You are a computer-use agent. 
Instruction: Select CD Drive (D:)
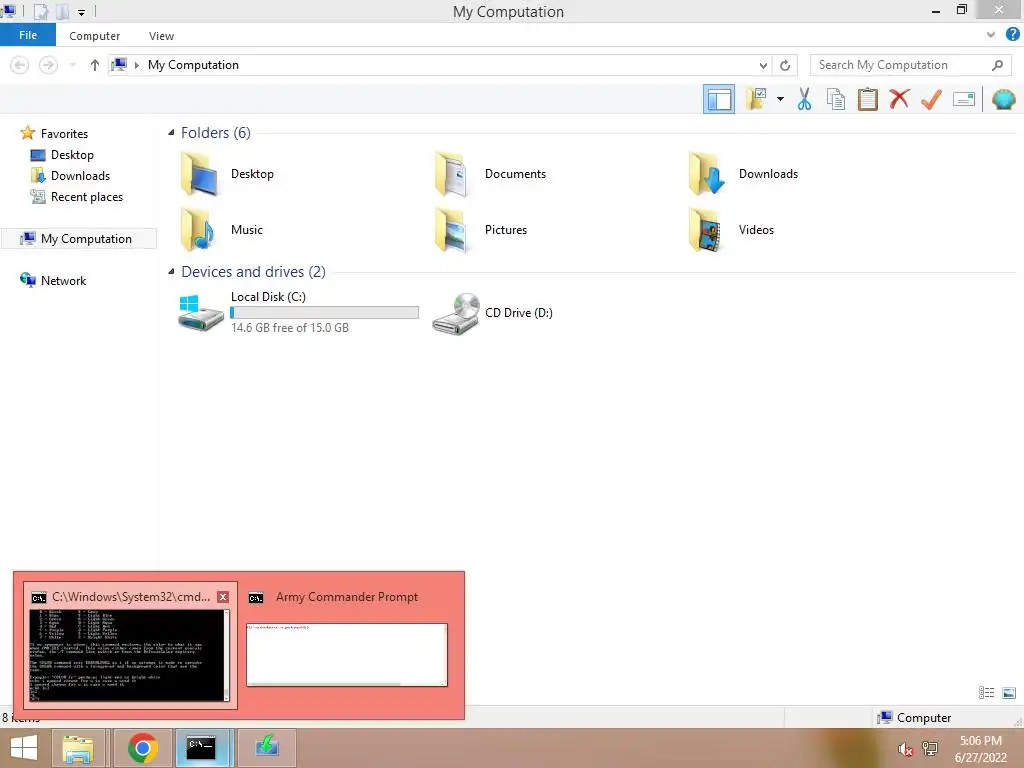[x=493, y=313]
